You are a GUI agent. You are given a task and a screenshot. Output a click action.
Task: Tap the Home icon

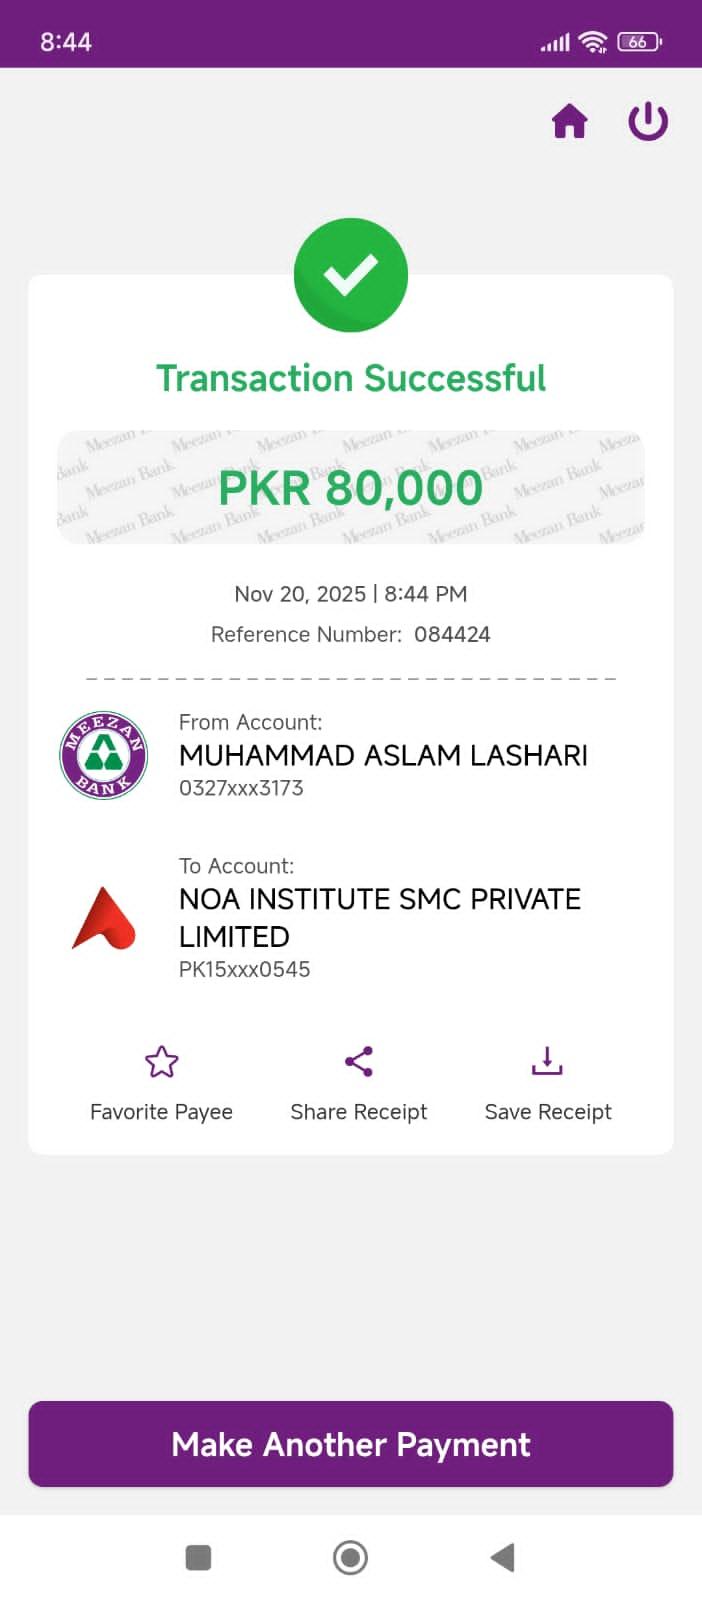click(569, 122)
